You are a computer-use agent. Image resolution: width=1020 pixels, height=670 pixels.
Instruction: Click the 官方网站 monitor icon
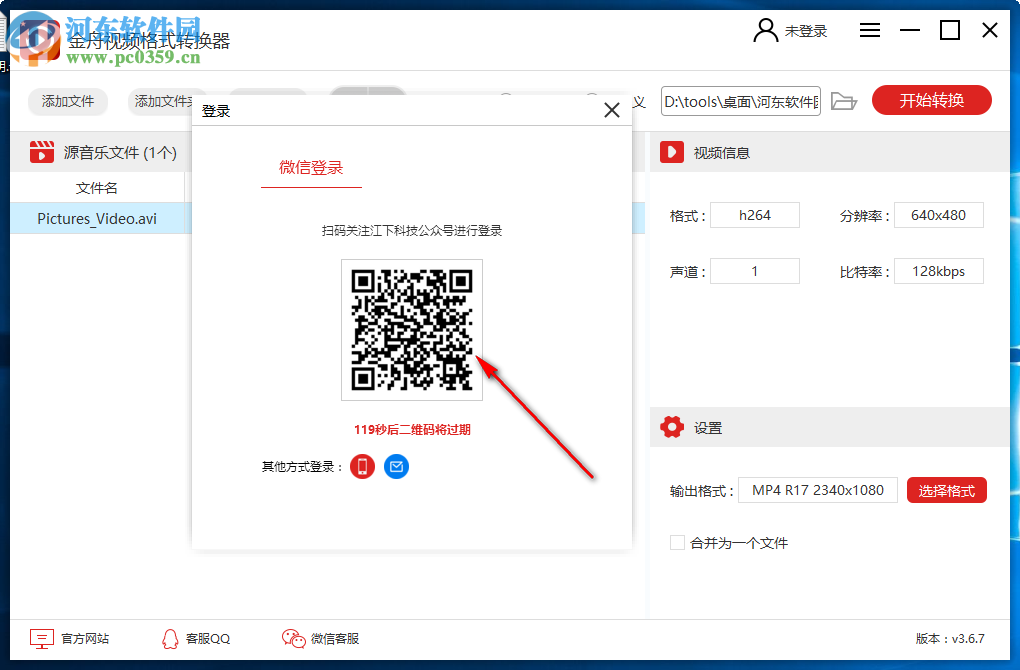[40, 638]
